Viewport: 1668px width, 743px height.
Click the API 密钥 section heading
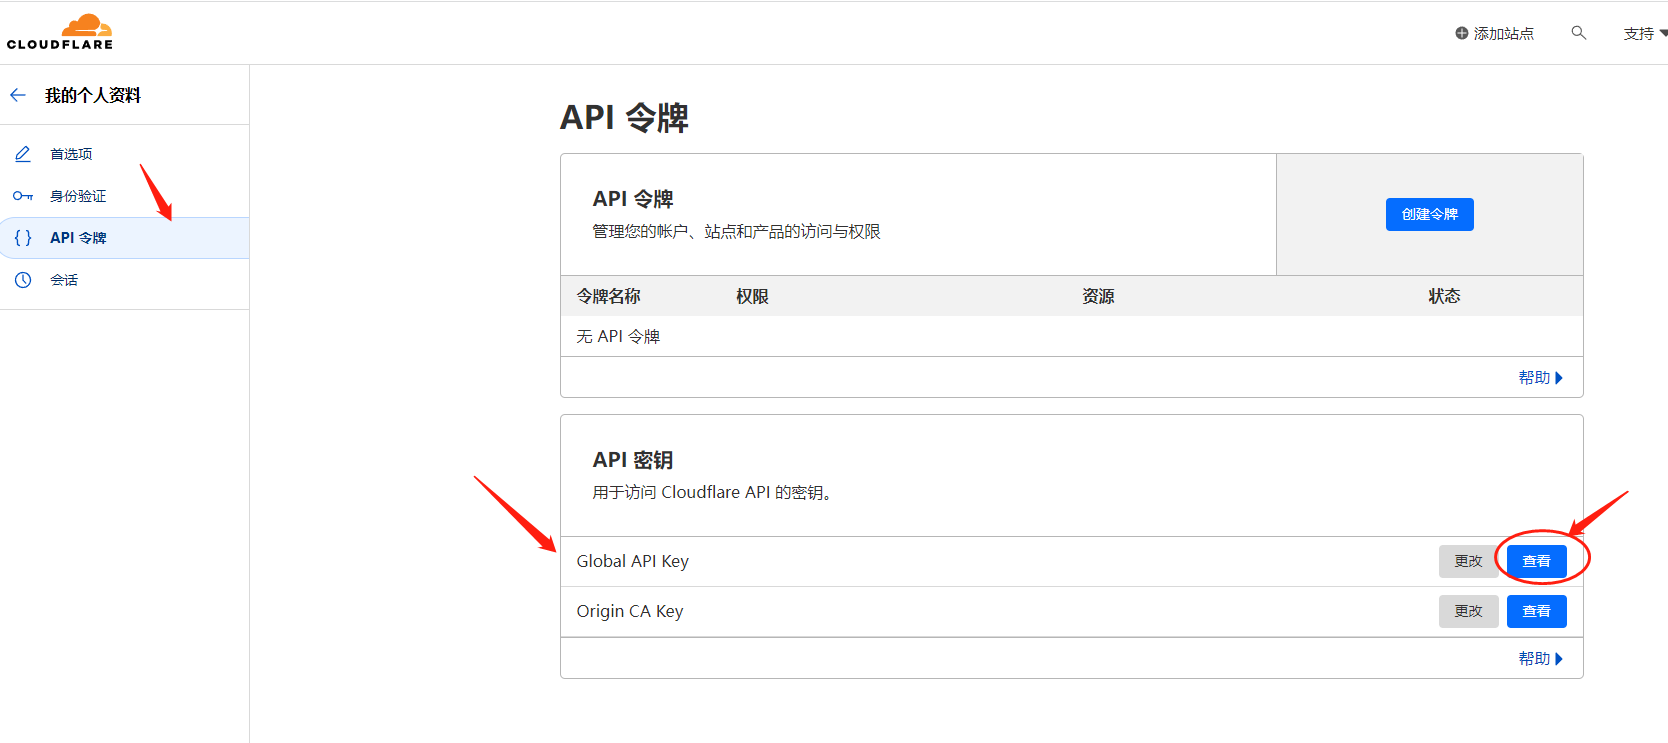coord(633,460)
